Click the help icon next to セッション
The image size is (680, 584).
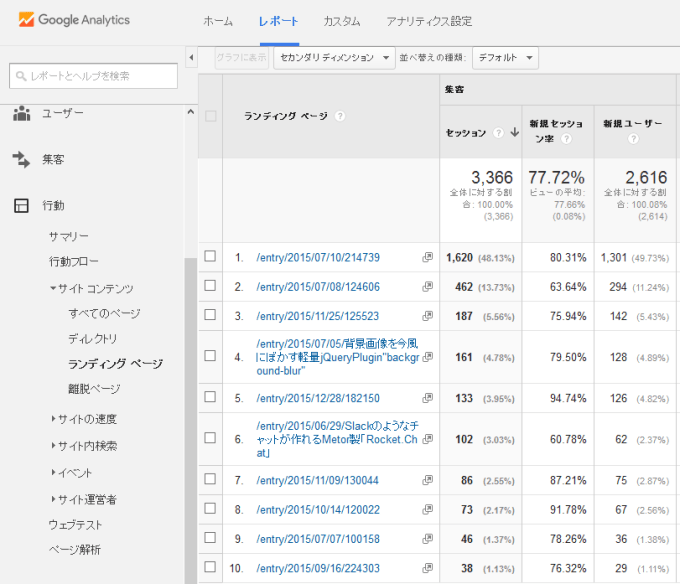tap(497, 133)
